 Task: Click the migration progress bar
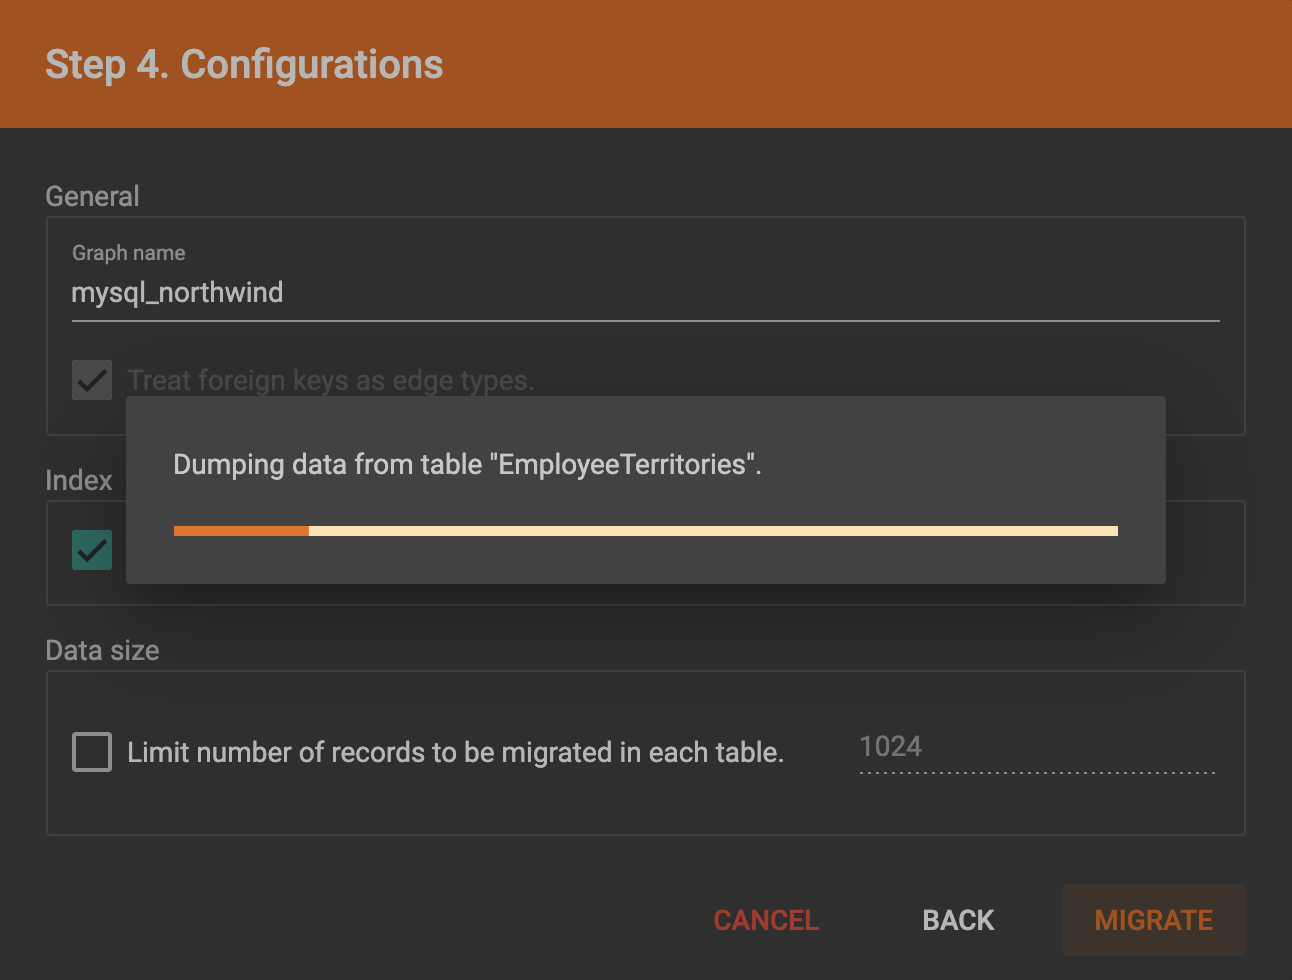pyautogui.click(x=645, y=530)
